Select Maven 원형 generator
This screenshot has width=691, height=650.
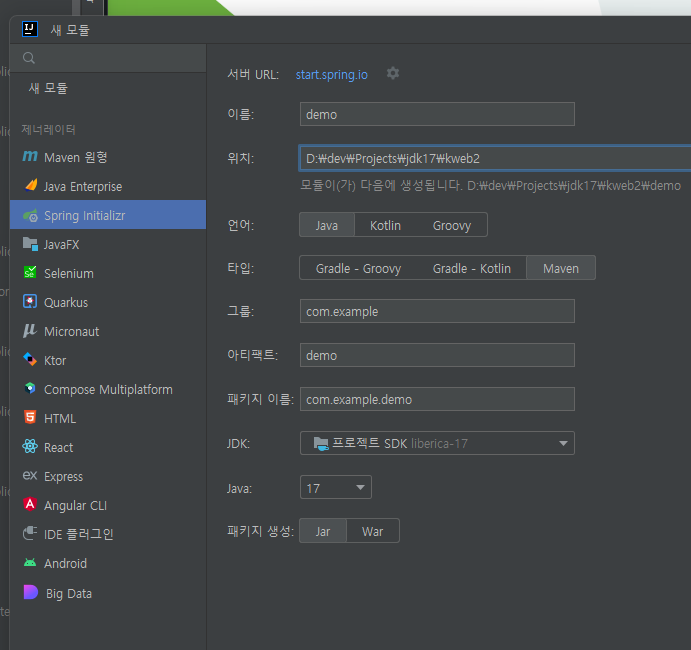point(108,157)
